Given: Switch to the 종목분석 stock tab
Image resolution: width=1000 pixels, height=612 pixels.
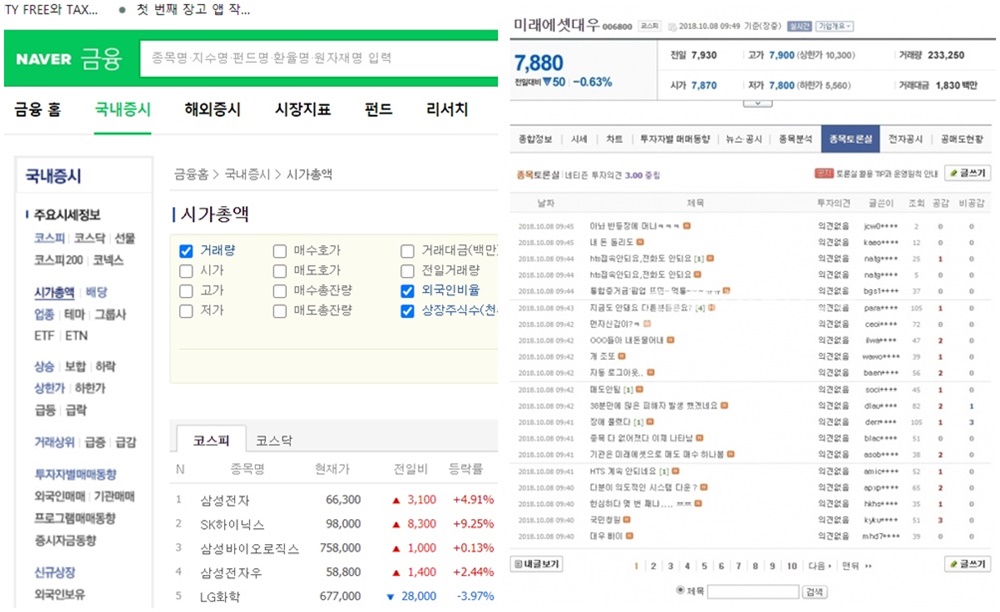Looking at the screenshot, I should click(795, 139).
